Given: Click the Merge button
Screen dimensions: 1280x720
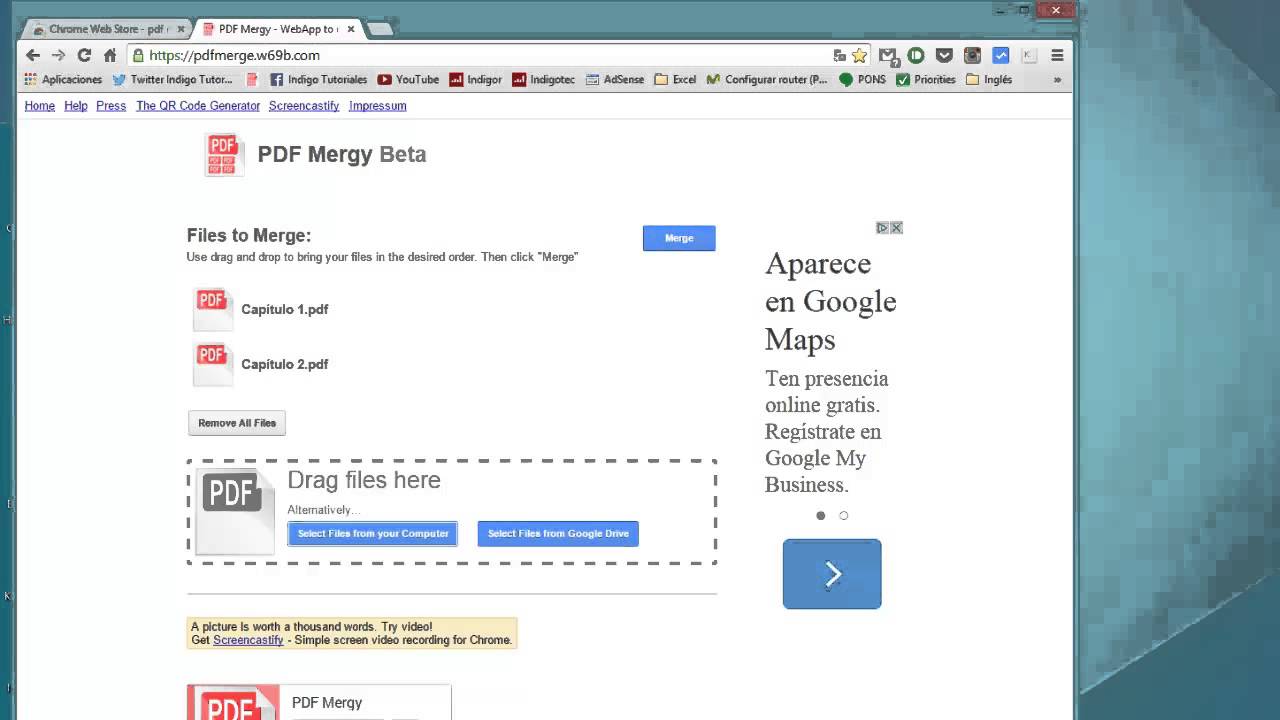Looking at the screenshot, I should (679, 238).
